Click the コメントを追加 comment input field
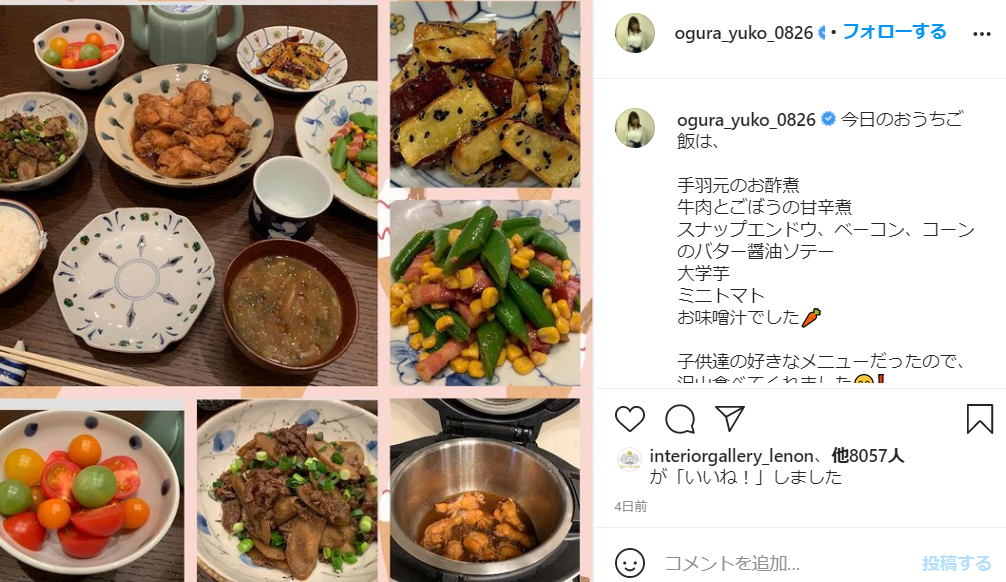 click(x=786, y=563)
